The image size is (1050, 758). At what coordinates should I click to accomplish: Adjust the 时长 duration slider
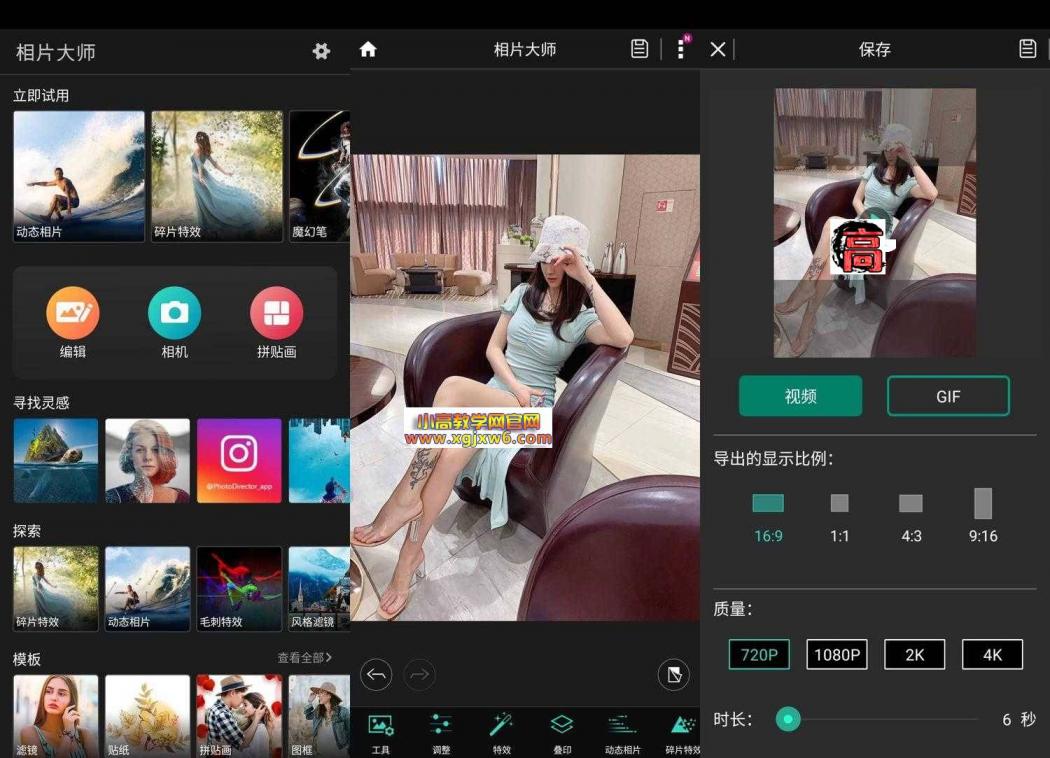click(788, 719)
